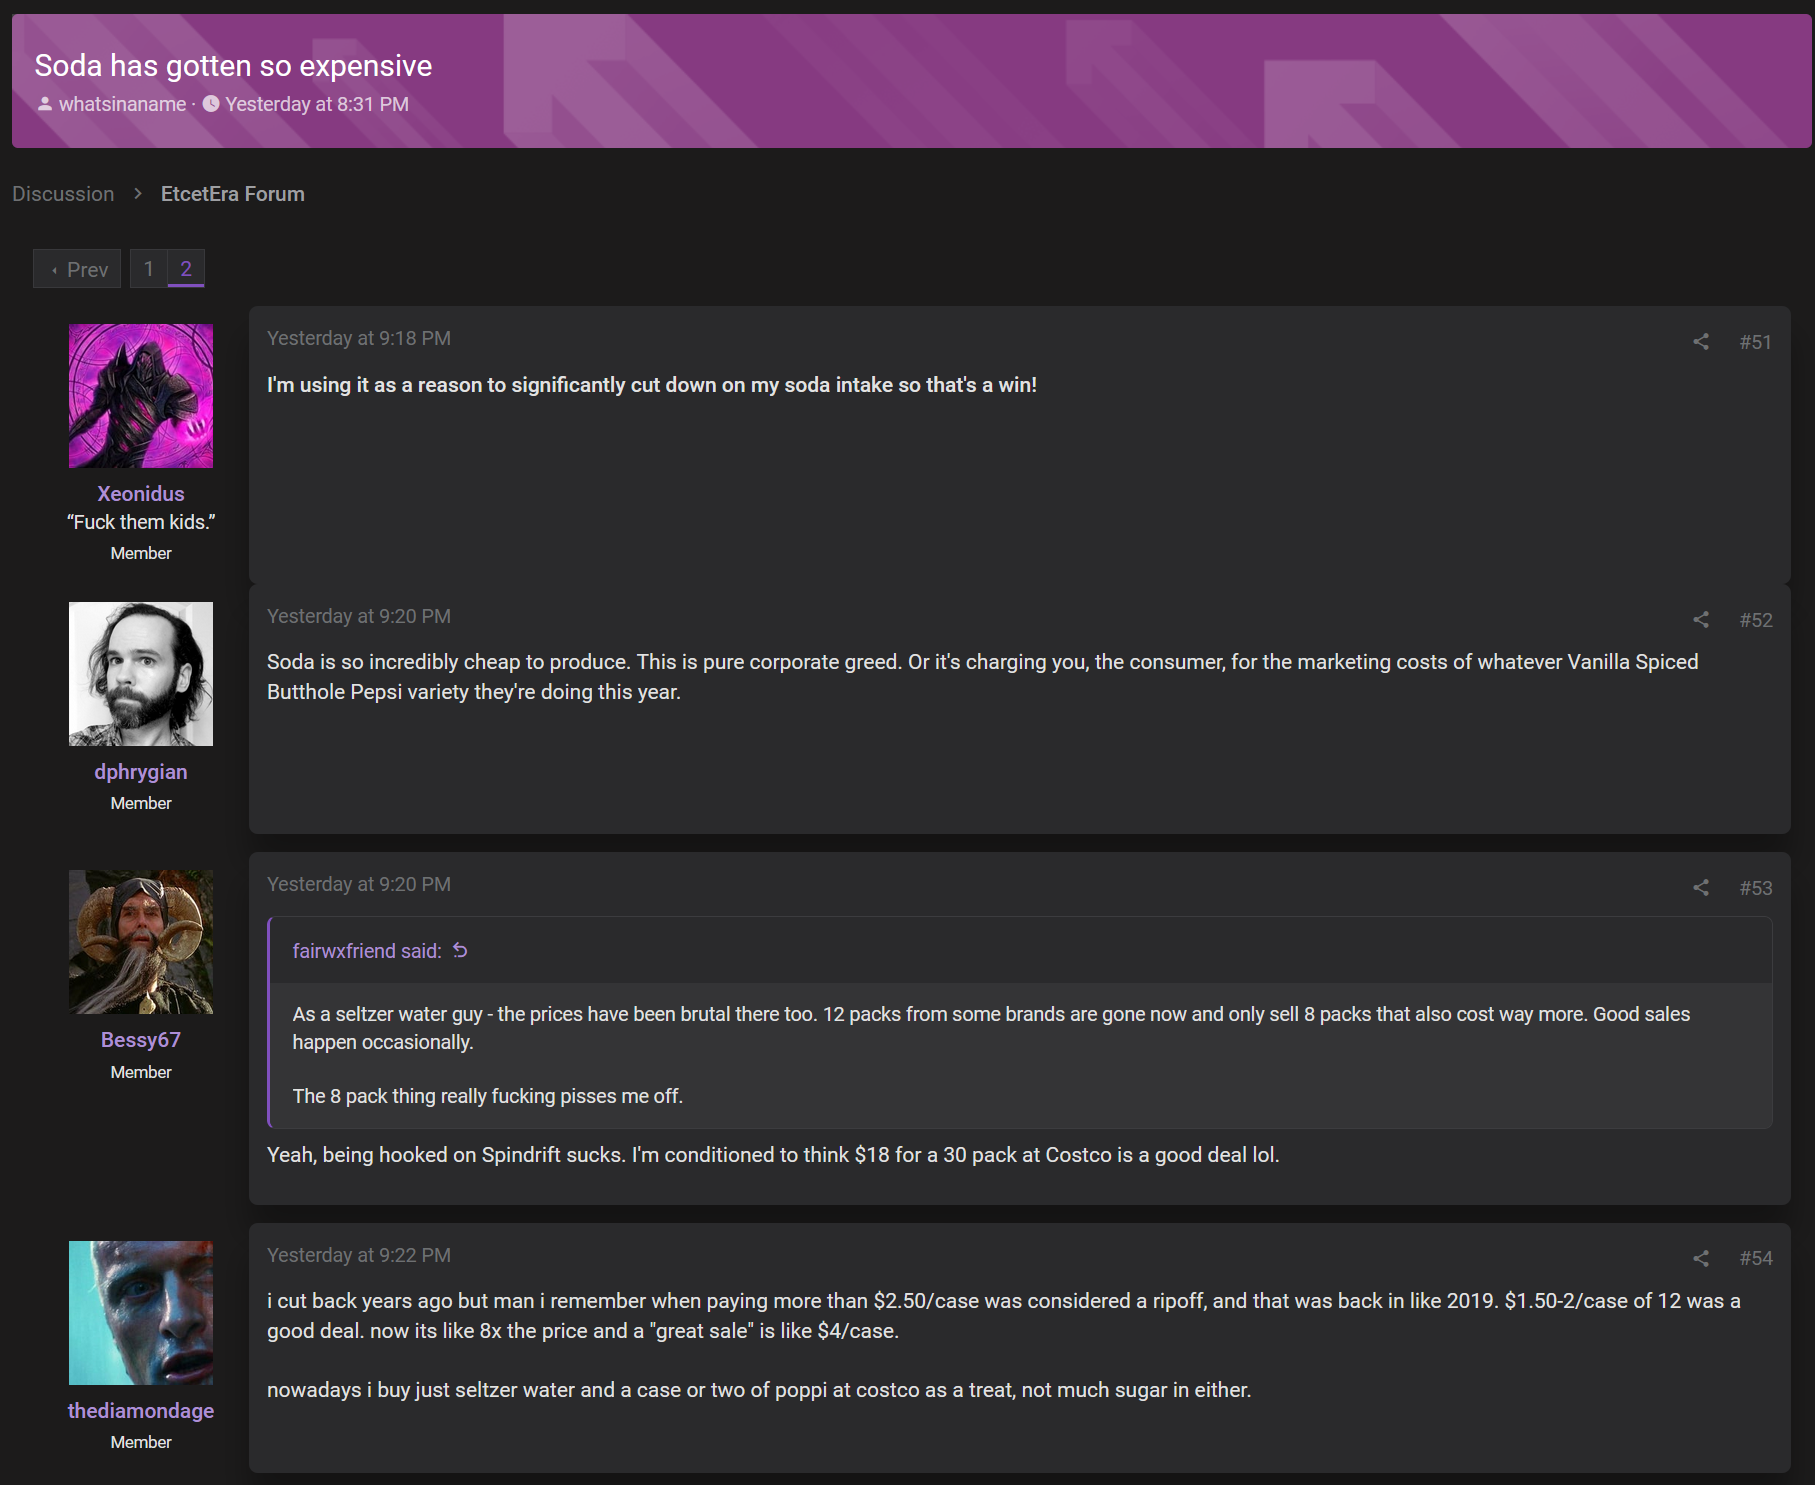The height and width of the screenshot is (1485, 1815).
Task: Open Bessy67's avatar image
Action: click(141, 942)
